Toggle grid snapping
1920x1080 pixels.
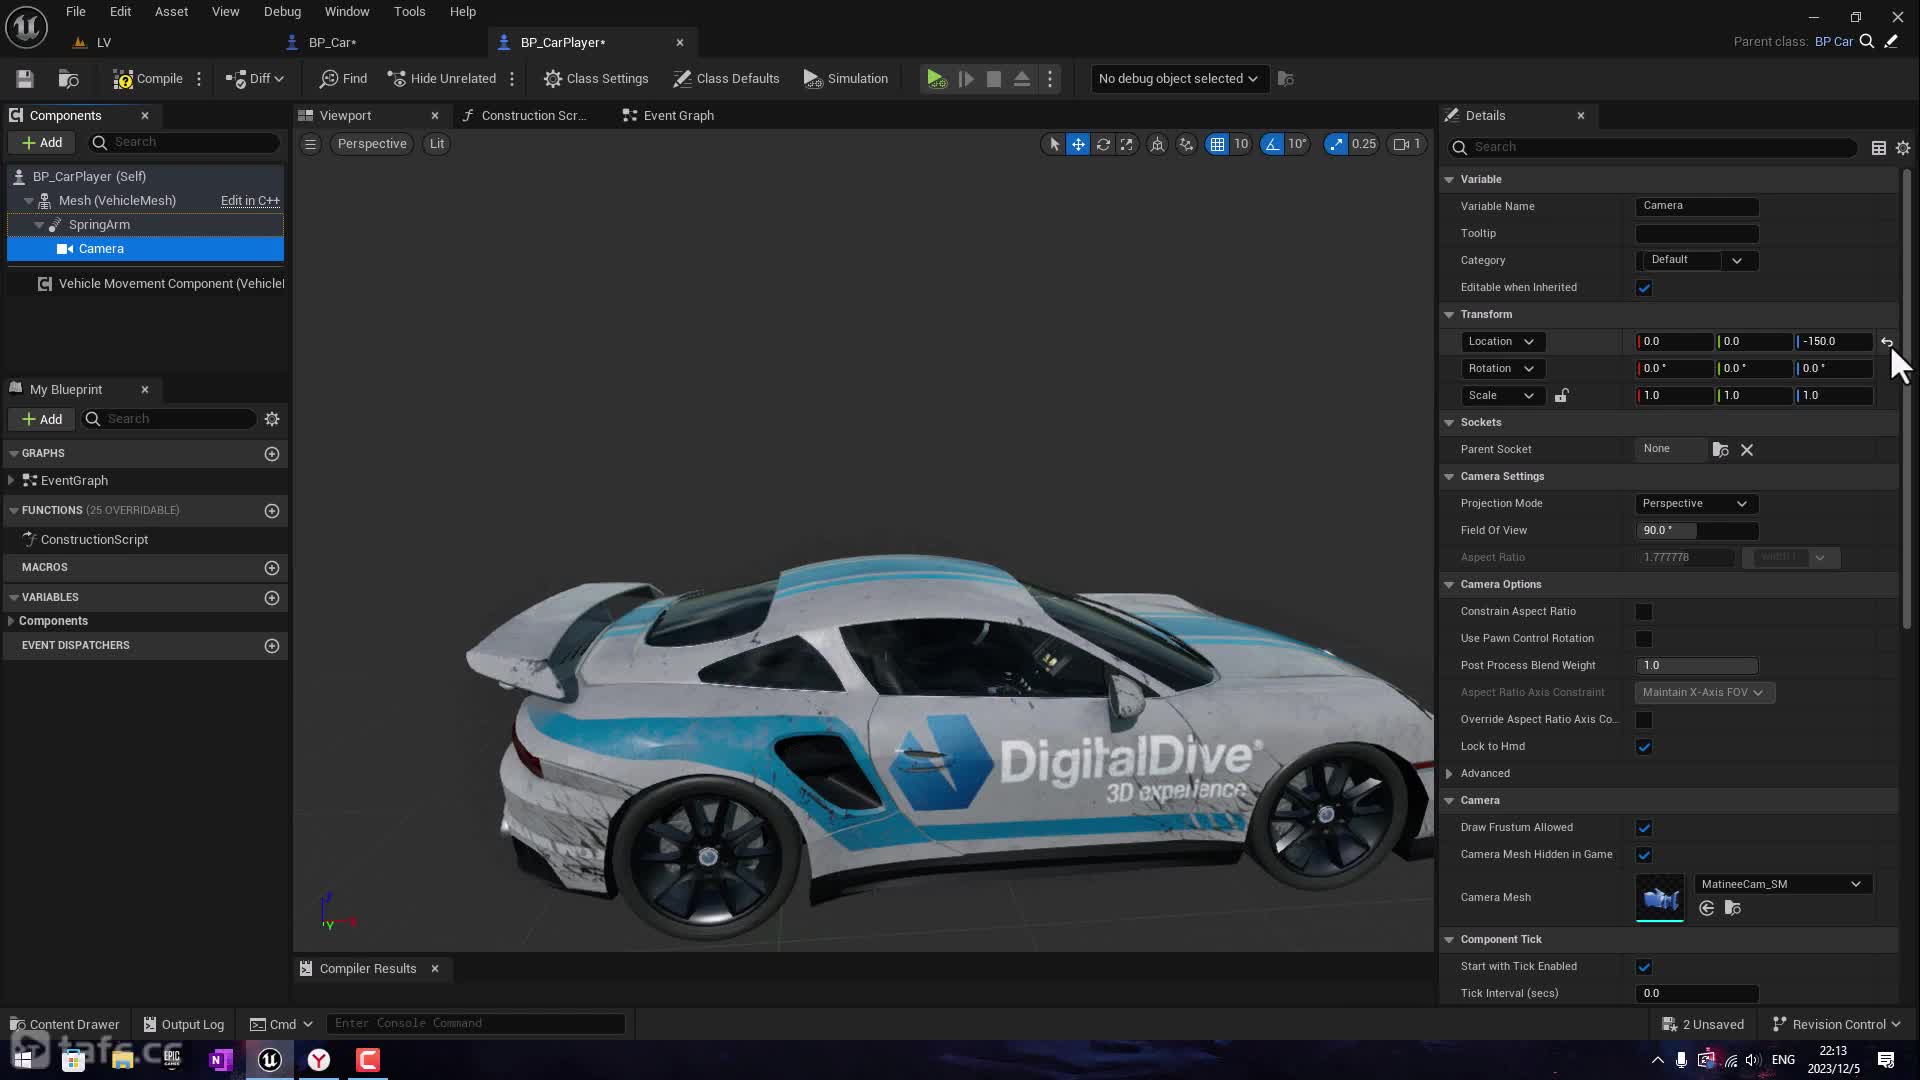click(x=1217, y=144)
